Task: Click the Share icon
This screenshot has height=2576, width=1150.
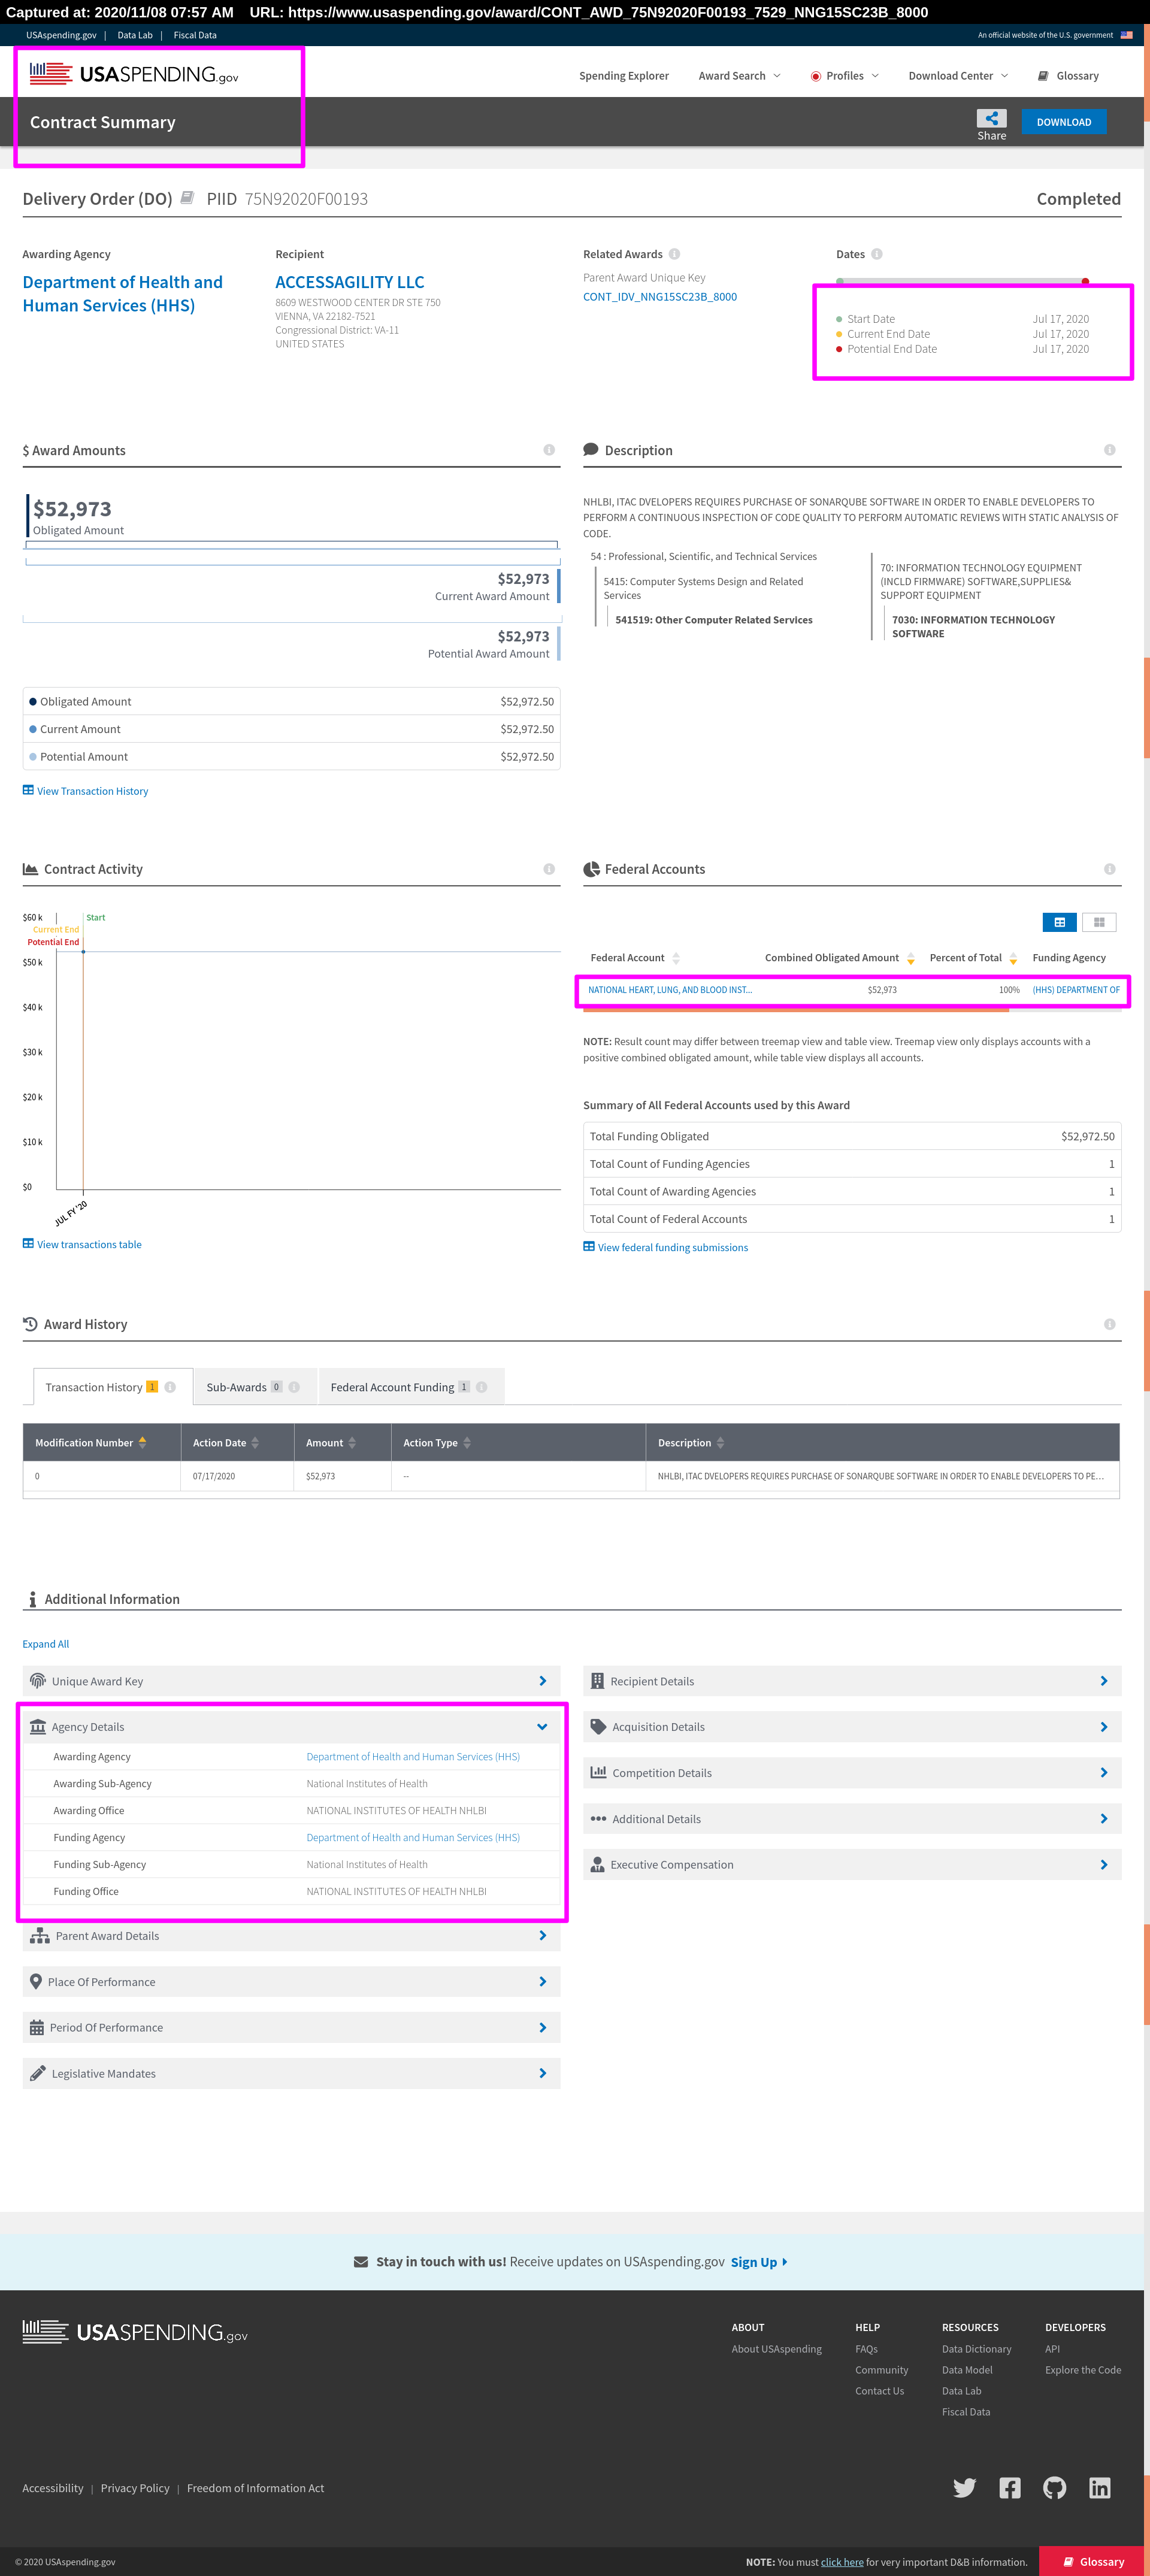Action: pyautogui.click(x=991, y=118)
